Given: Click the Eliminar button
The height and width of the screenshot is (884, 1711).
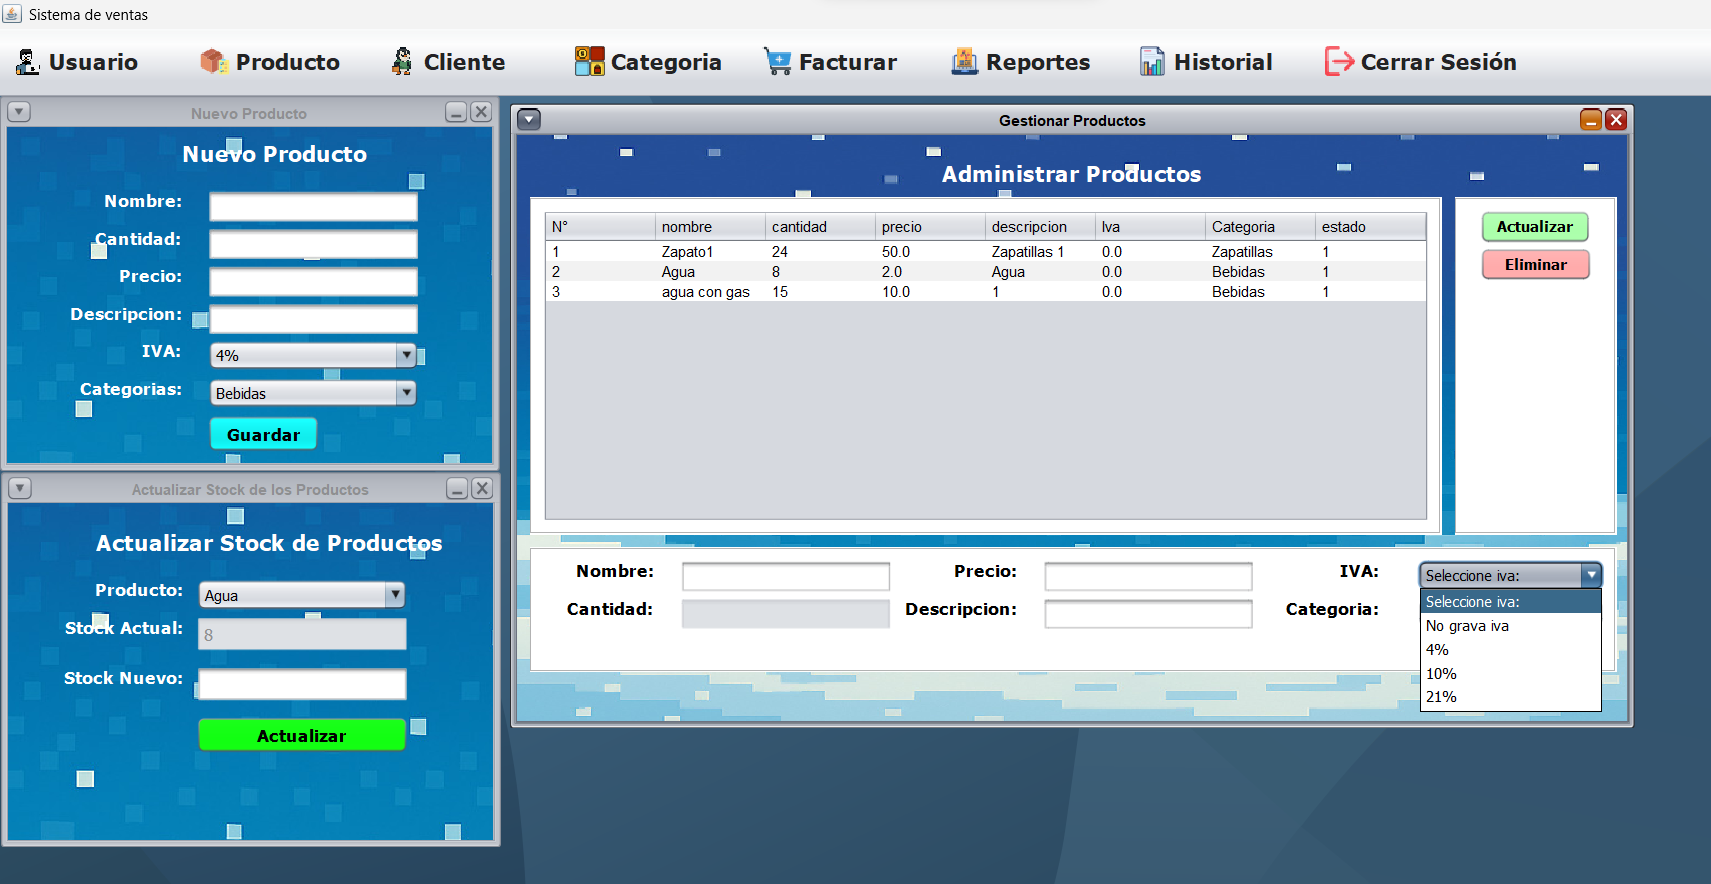Looking at the screenshot, I should 1535,265.
